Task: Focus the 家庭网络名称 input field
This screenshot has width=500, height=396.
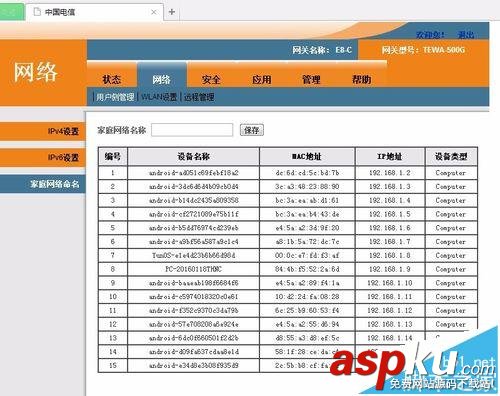Action: click(x=192, y=130)
